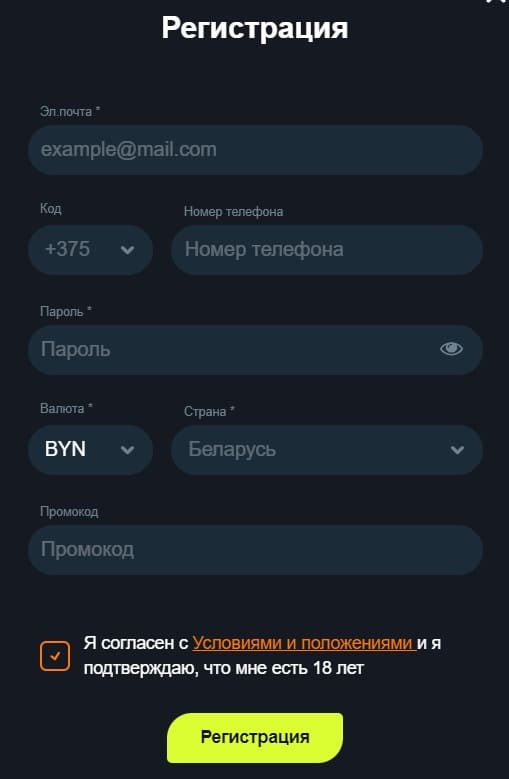Click the chevron arrow in the Беларусь field
Viewport: 509px width, 779px height.
(x=457, y=450)
